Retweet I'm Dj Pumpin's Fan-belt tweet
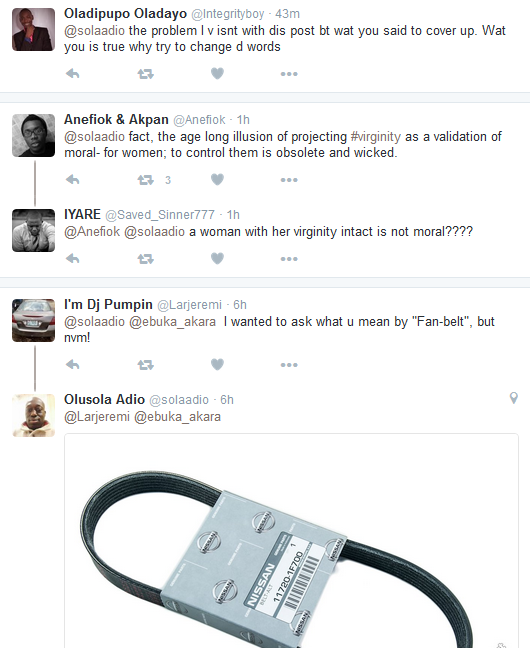This screenshot has height=648, width=530. (x=146, y=364)
